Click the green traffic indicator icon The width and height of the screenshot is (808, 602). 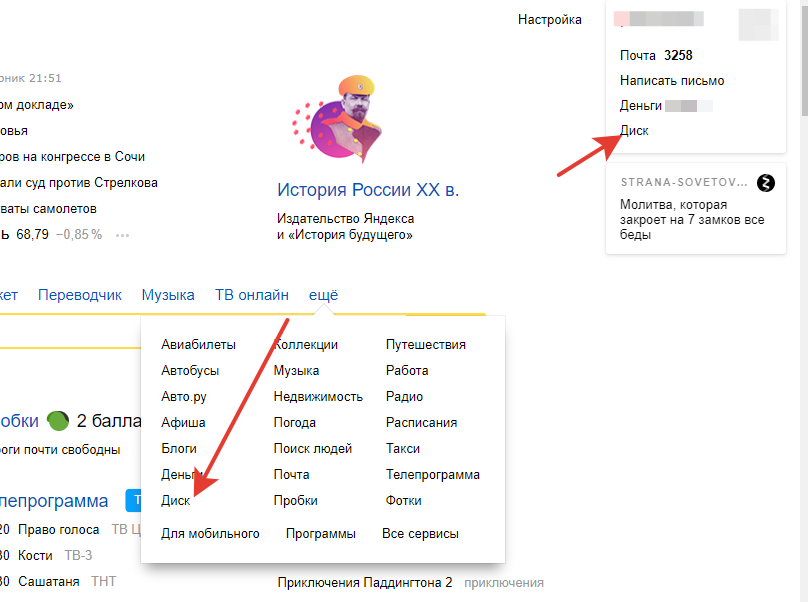[57, 421]
